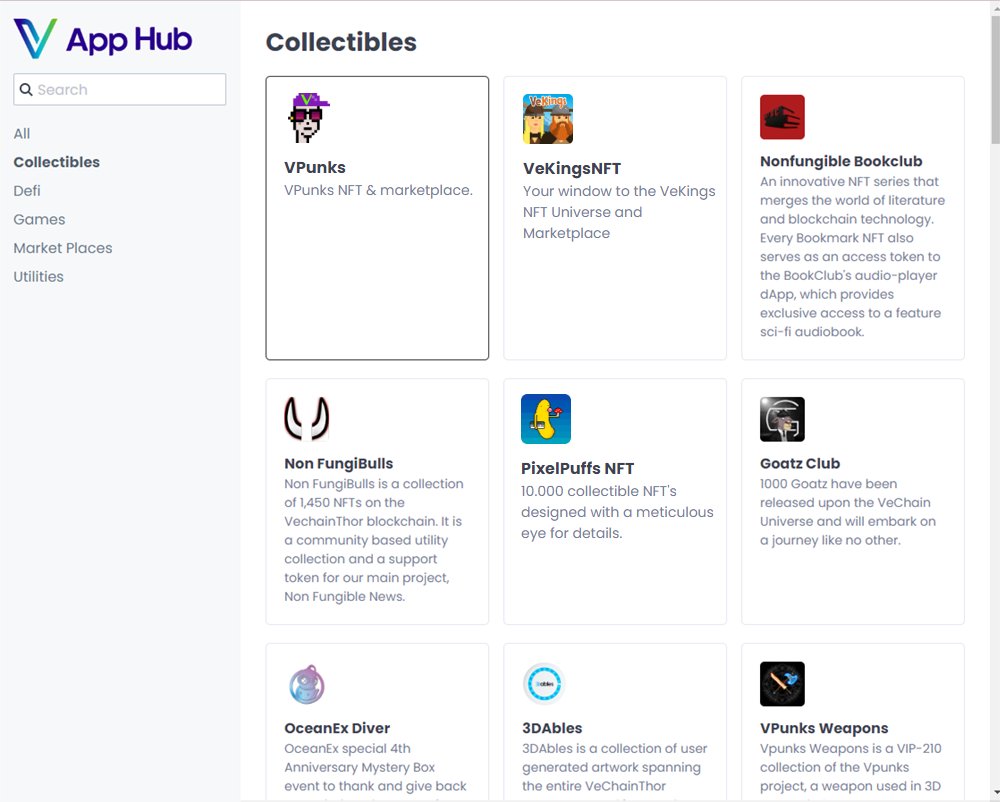
Task: Open the OceanEx Diver title link
Action: 337,728
